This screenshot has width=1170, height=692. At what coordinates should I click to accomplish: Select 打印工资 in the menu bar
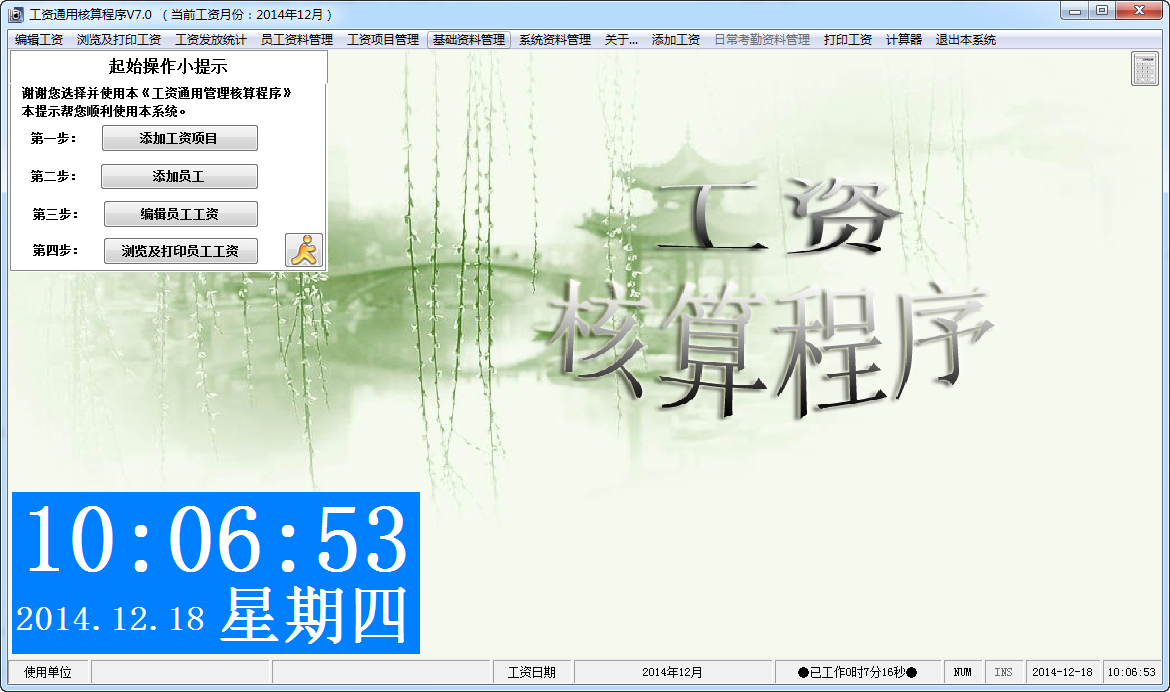pyautogui.click(x=847, y=40)
